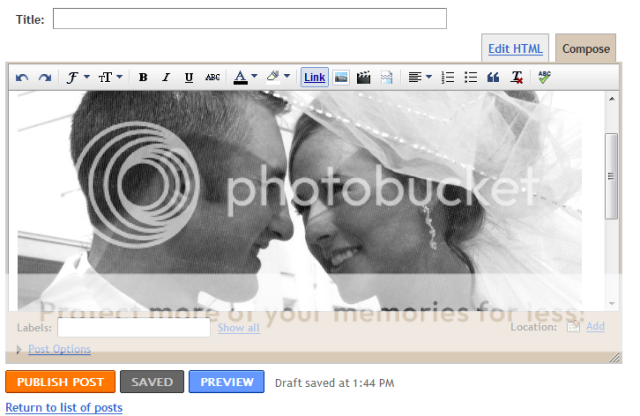Click the Show all labels link
The width and height of the screenshot is (640, 416).
click(238, 328)
